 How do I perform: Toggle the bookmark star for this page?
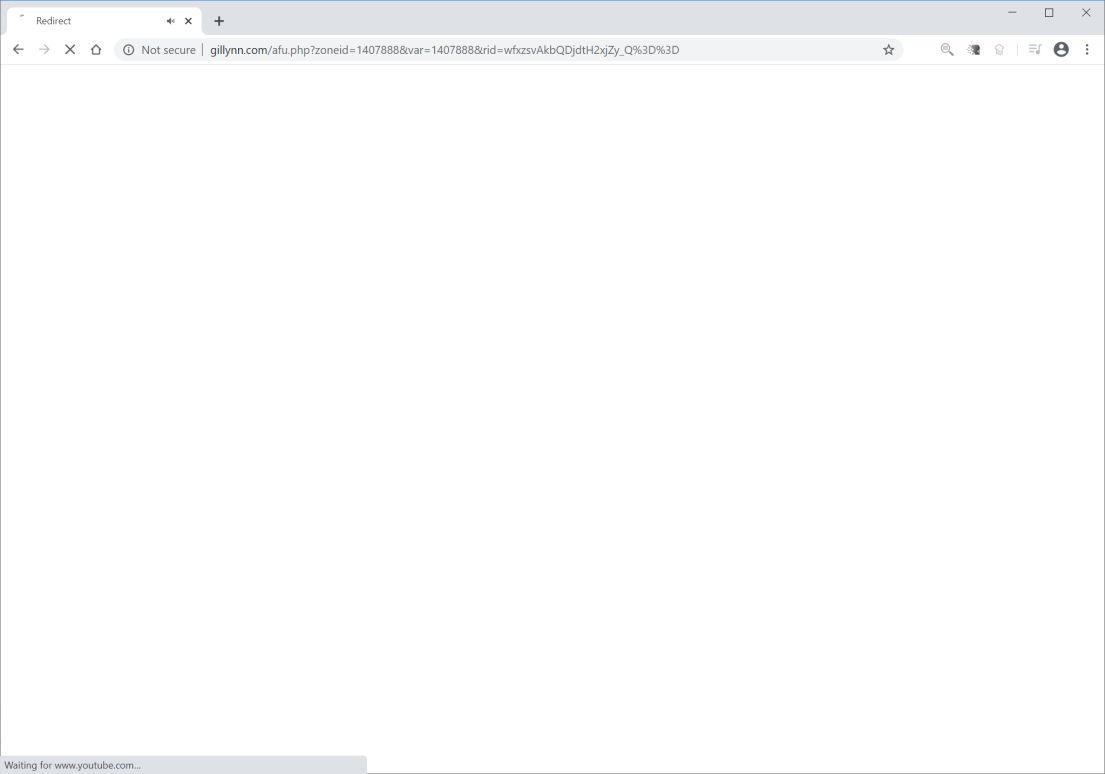(888, 49)
